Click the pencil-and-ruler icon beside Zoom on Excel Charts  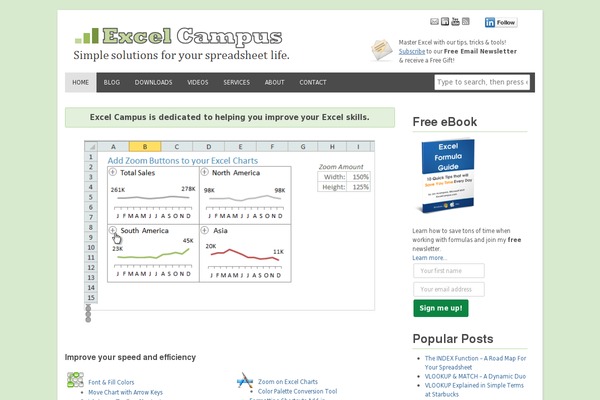(x=245, y=380)
